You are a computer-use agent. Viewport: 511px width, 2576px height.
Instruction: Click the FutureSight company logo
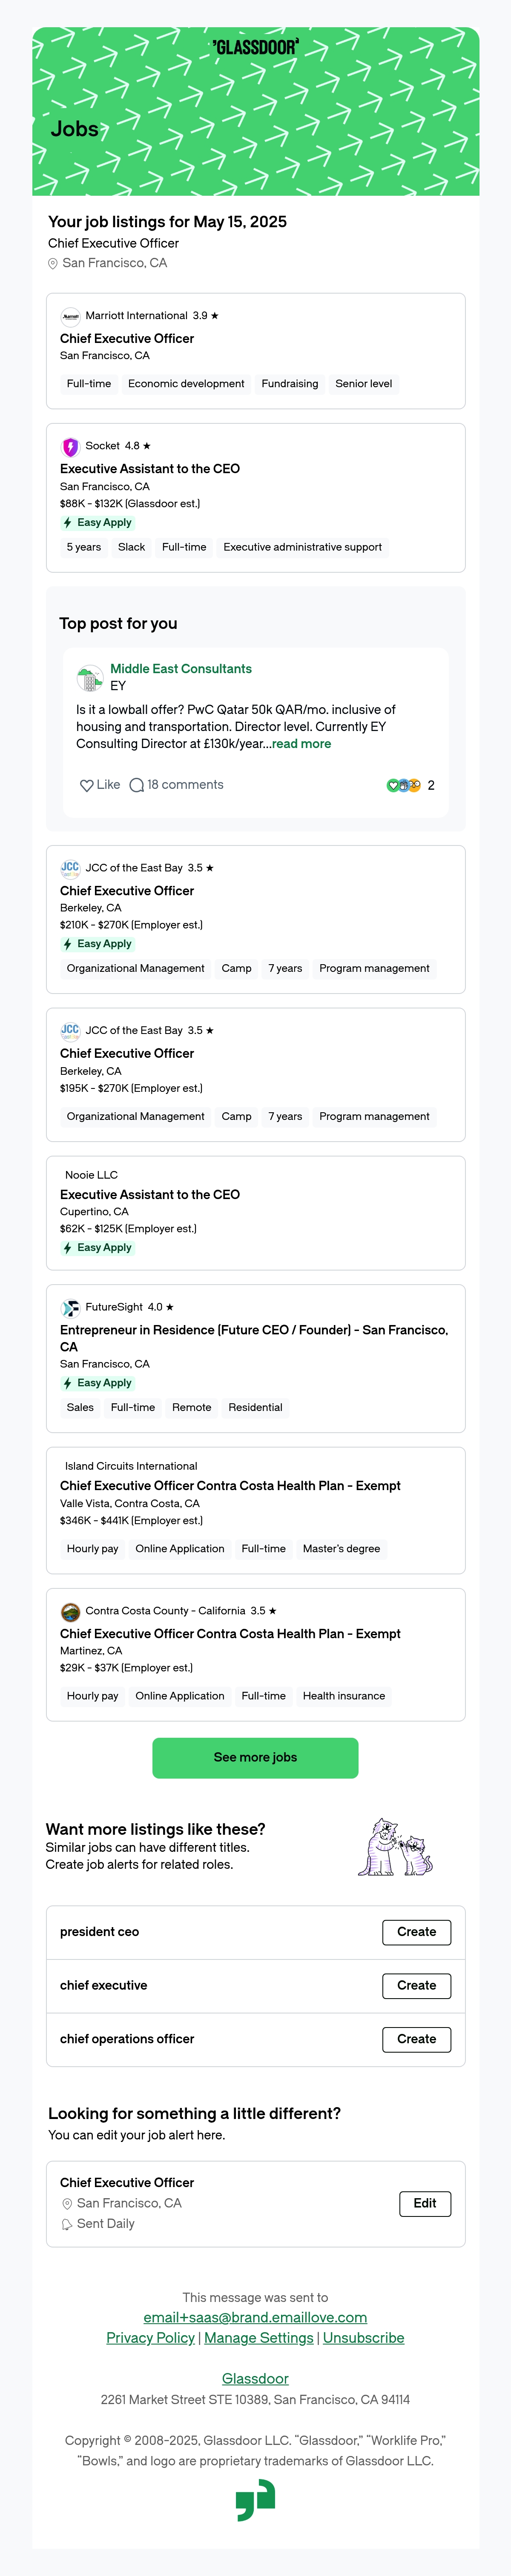click(x=70, y=1308)
